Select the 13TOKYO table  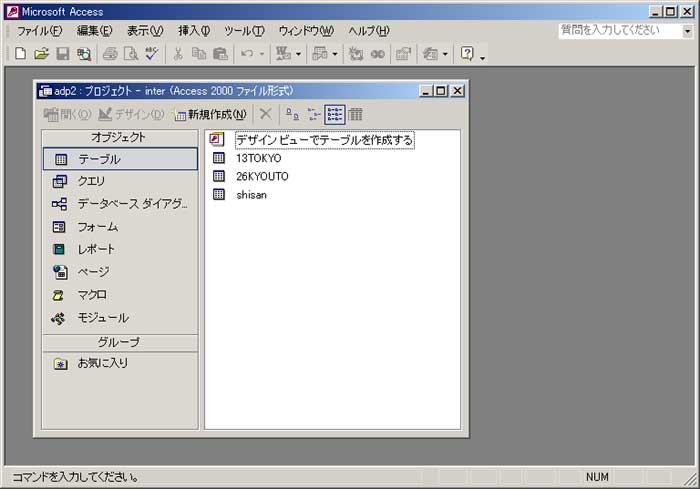click(x=258, y=158)
